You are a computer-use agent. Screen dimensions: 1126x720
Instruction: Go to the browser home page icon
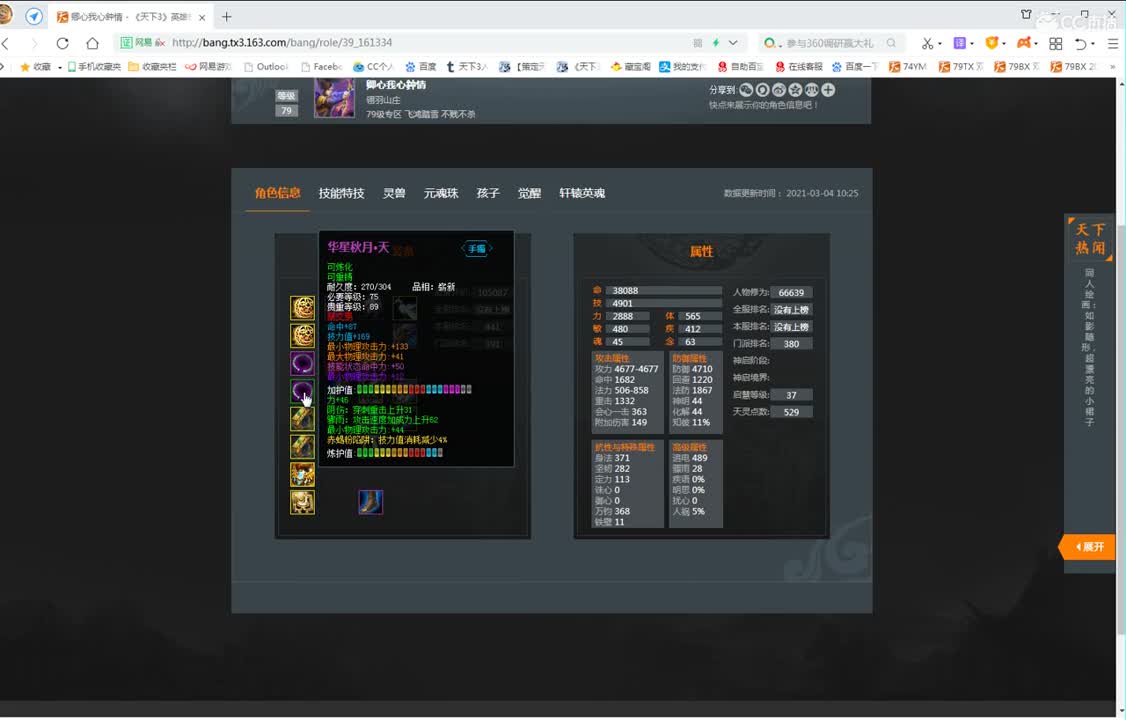click(x=92, y=43)
